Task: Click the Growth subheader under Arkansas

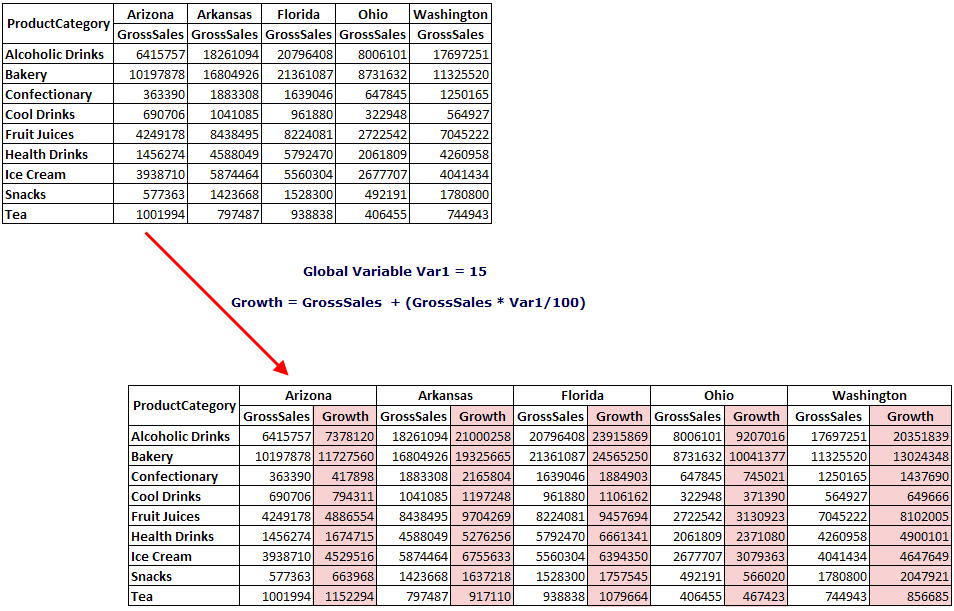Action: pyautogui.click(x=482, y=417)
